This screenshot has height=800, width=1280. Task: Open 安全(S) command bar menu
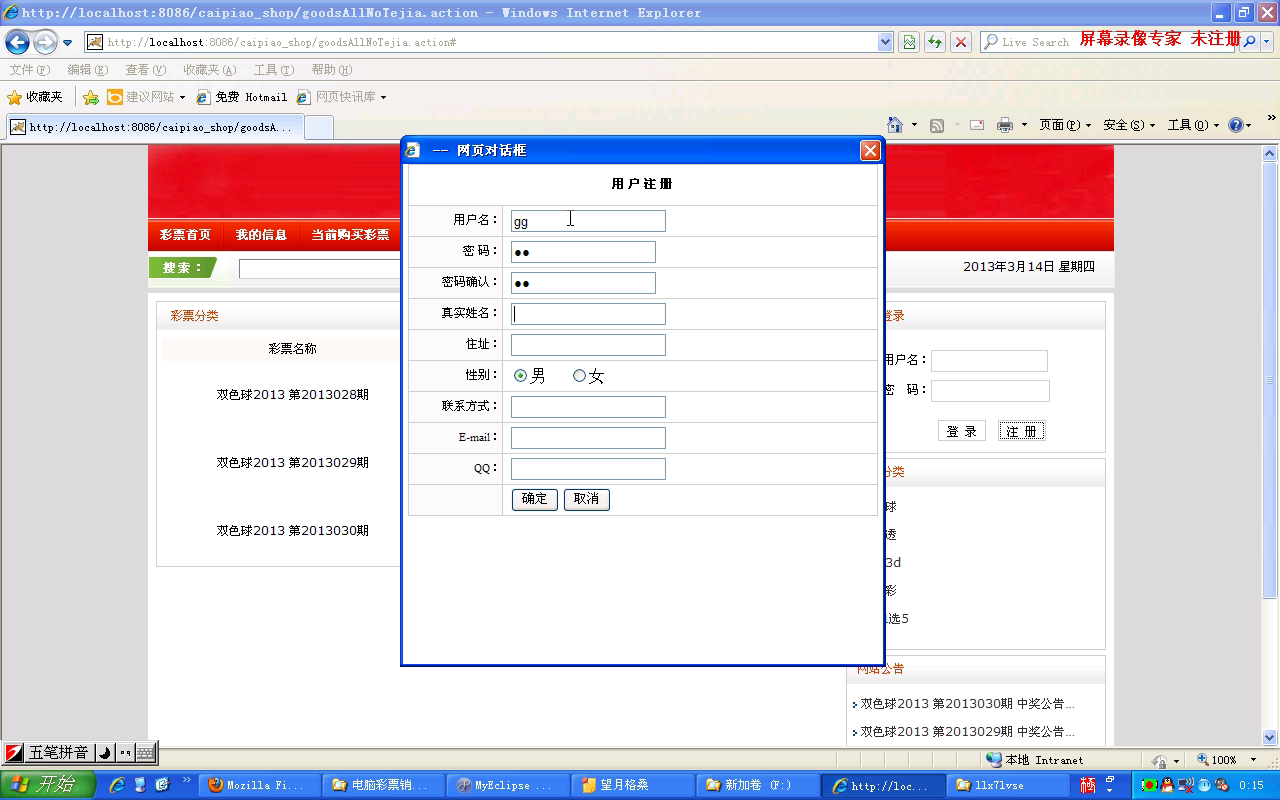click(1129, 125)
